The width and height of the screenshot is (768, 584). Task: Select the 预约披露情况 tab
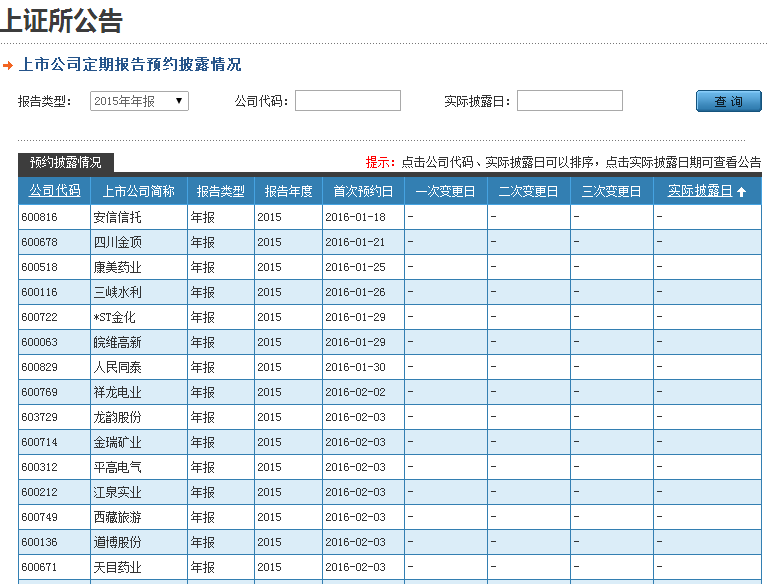tap(66, 162)
